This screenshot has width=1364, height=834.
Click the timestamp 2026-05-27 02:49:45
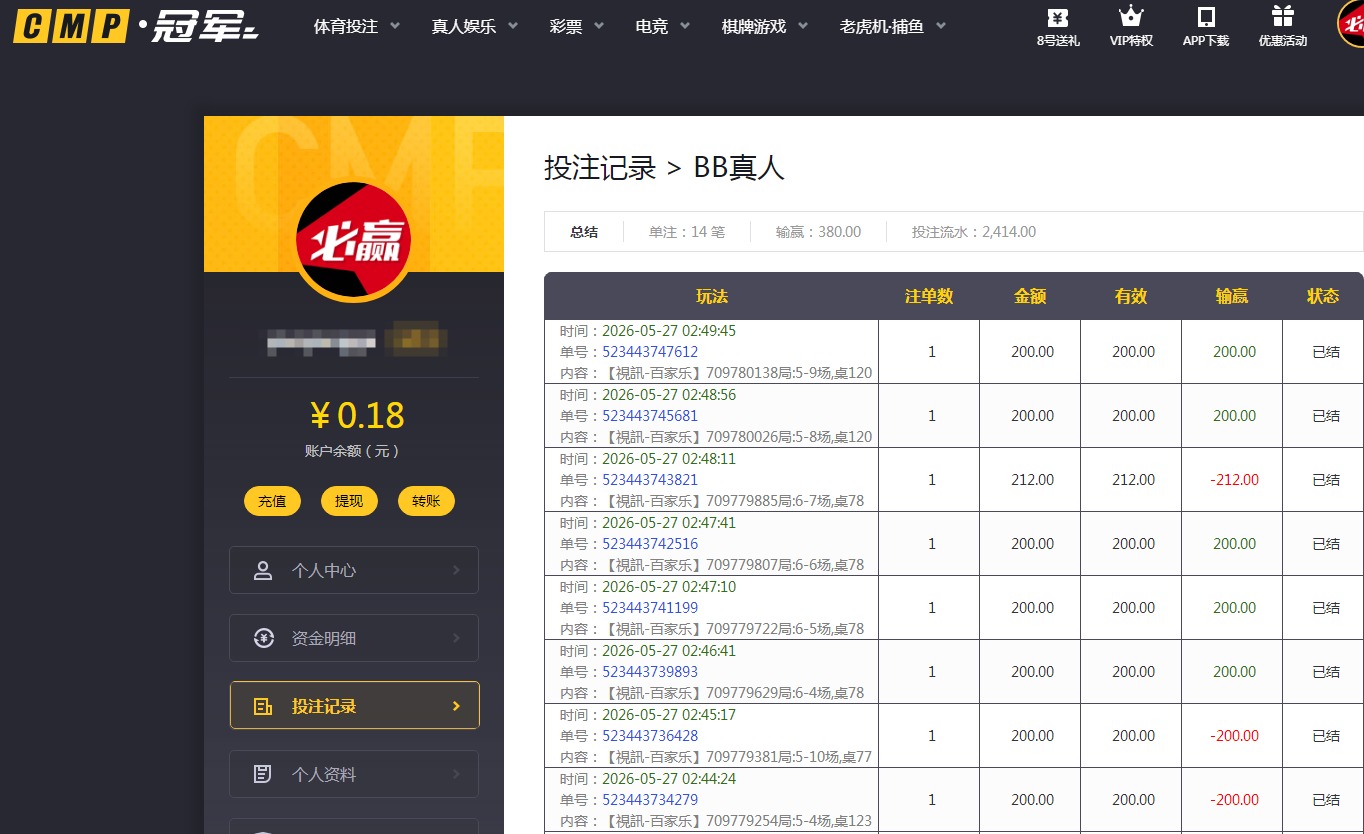[669, 331]
